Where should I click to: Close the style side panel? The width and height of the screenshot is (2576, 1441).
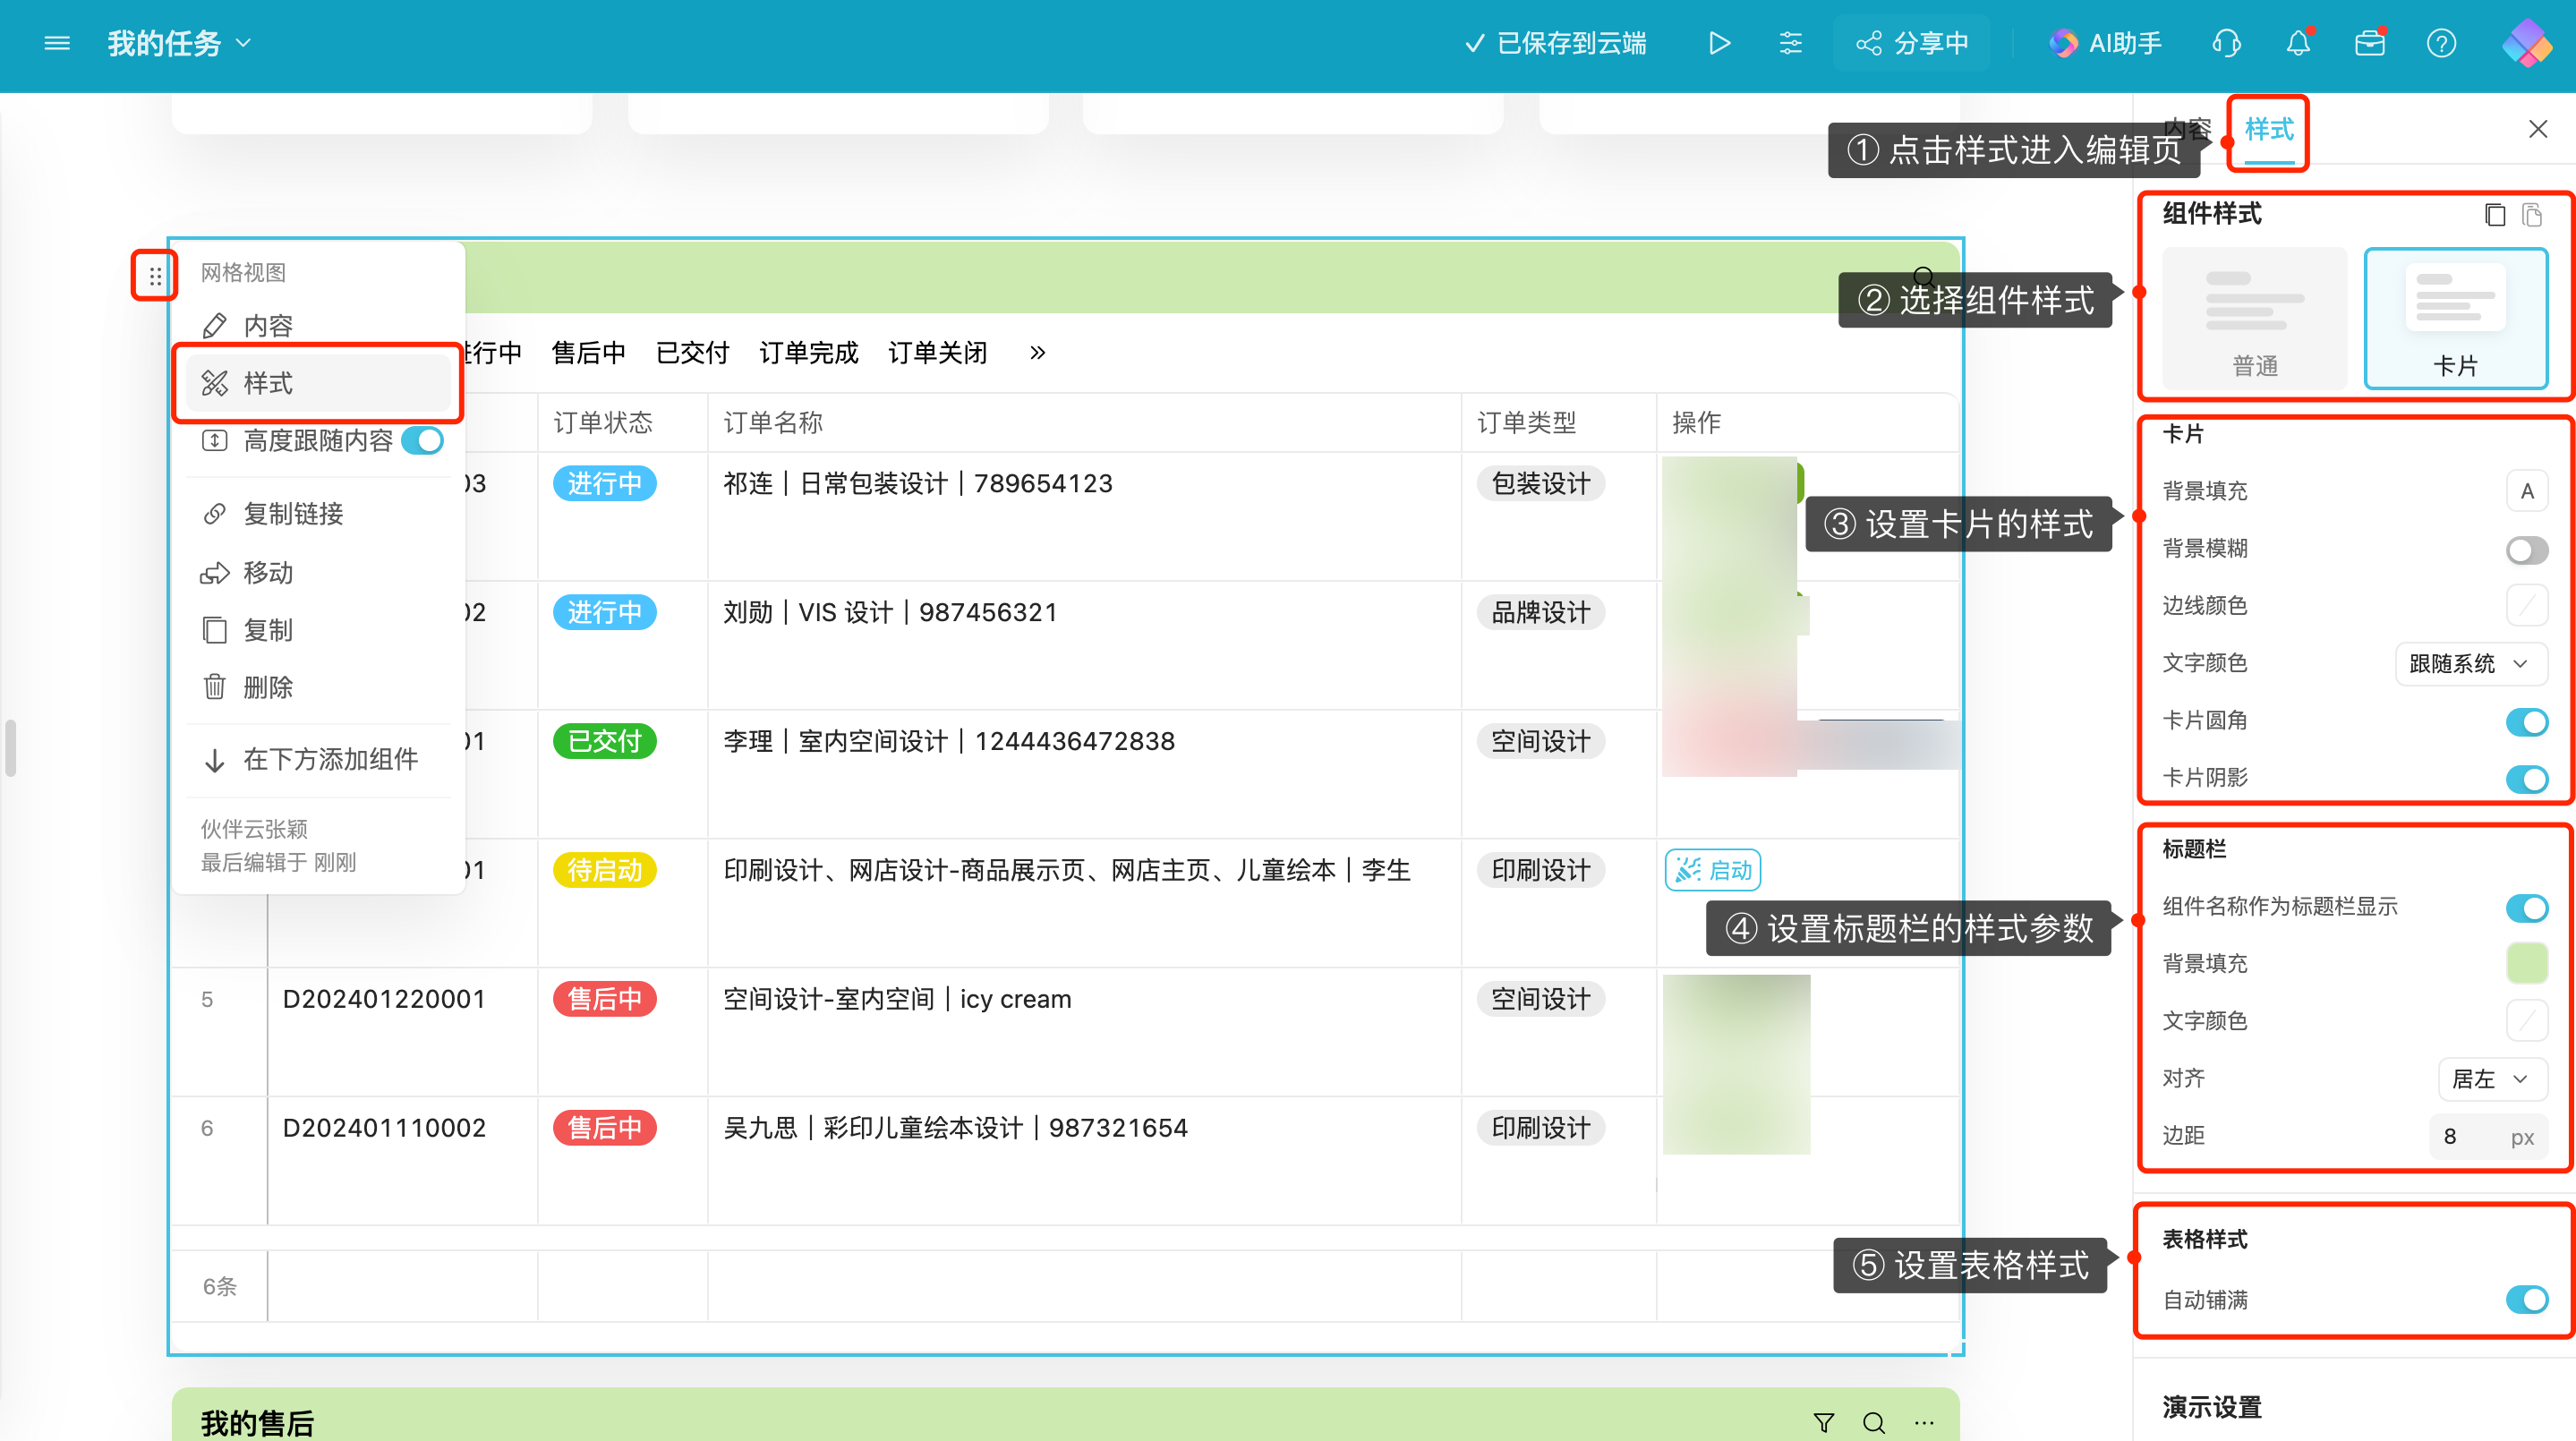2537,129
